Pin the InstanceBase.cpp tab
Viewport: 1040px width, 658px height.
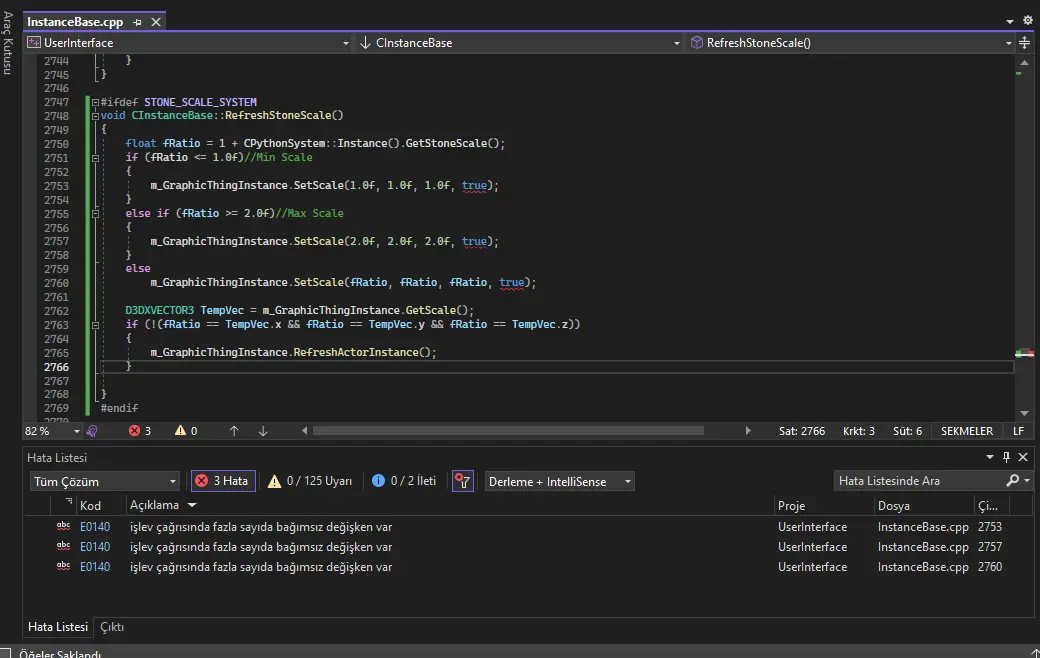coord(137,22)
